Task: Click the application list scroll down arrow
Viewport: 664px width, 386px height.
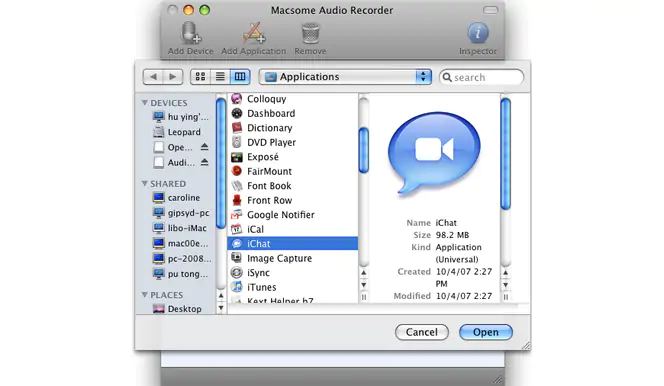Action: click(363, 285)
